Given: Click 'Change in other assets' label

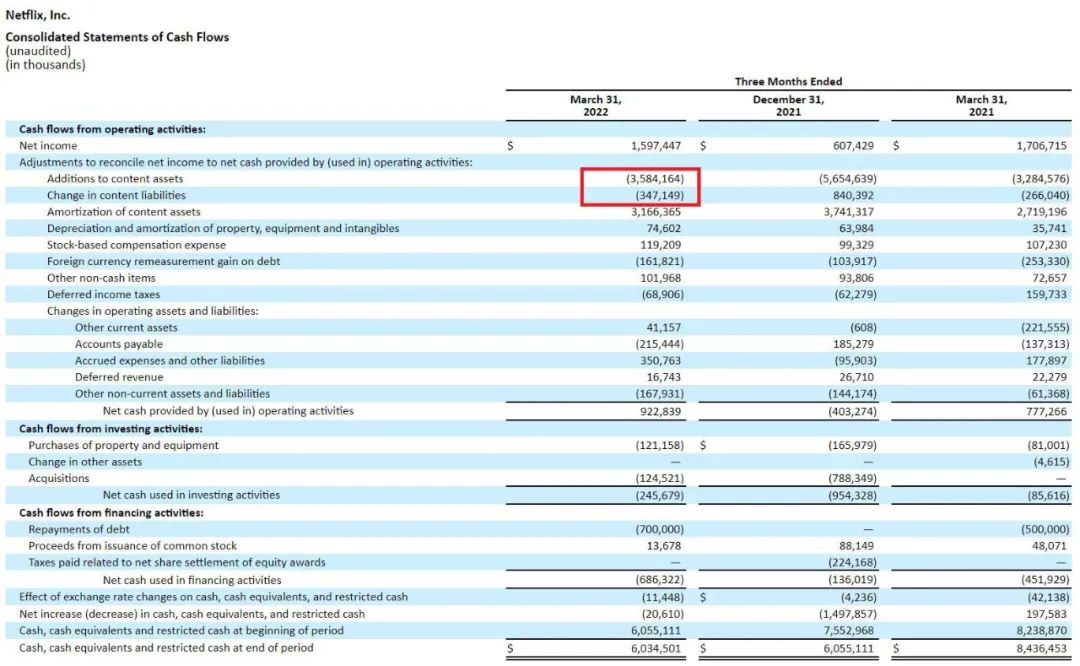Looking at the screenshot, I should pos(85,462).
